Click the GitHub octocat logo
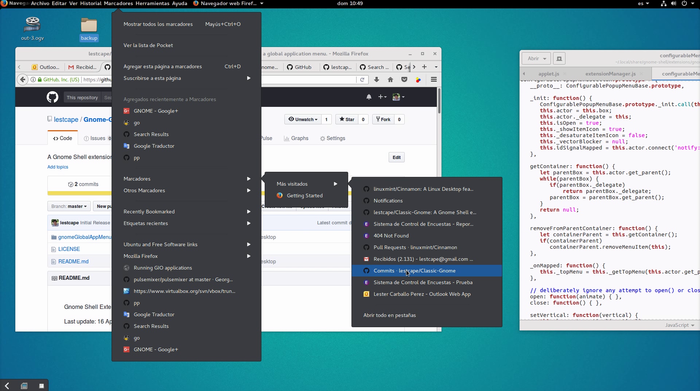This screenshot has height=391, width=700. point(52,97)
